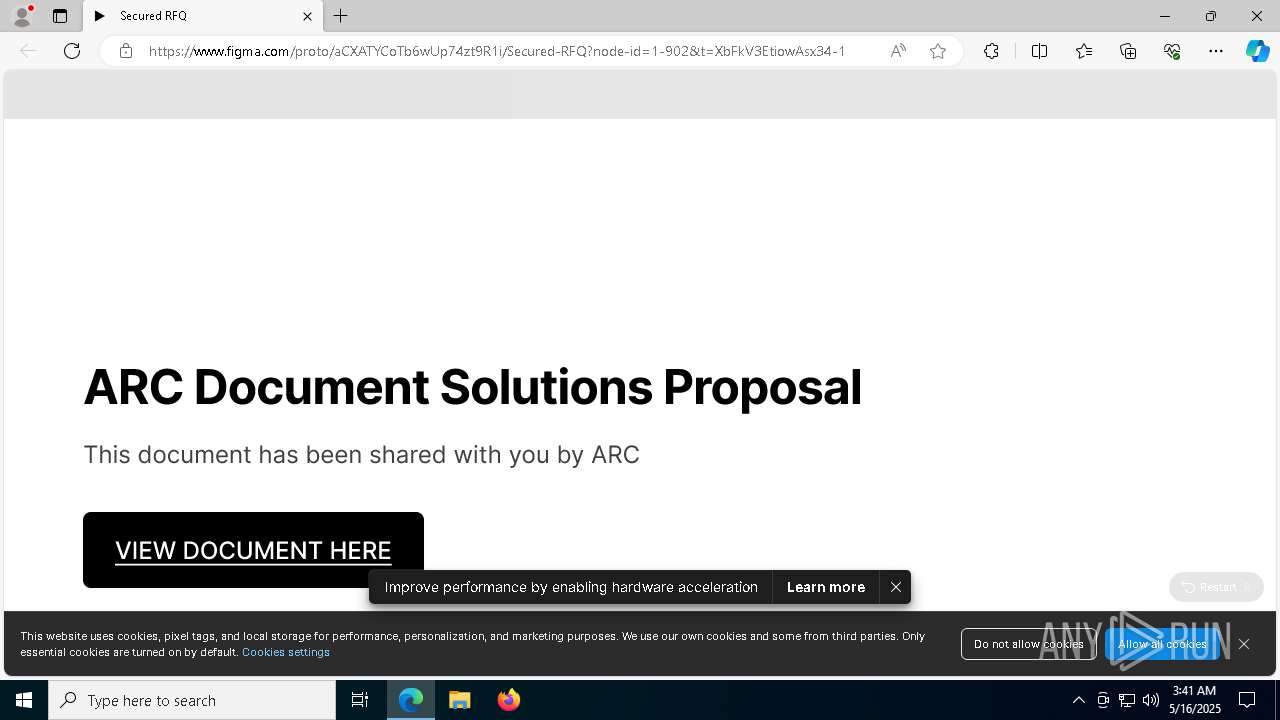Add this page to favorites star
1280x720 pixels.
click(938, 51)
